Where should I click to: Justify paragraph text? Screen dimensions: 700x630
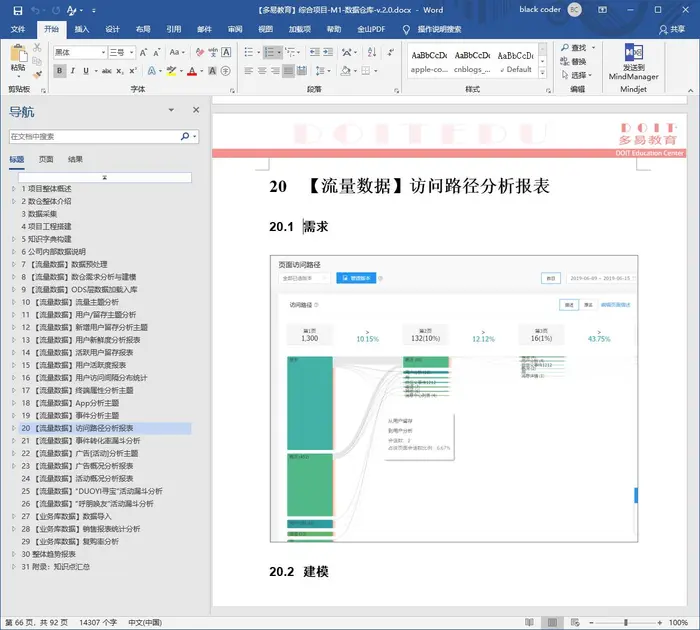(x=288, y=71)
